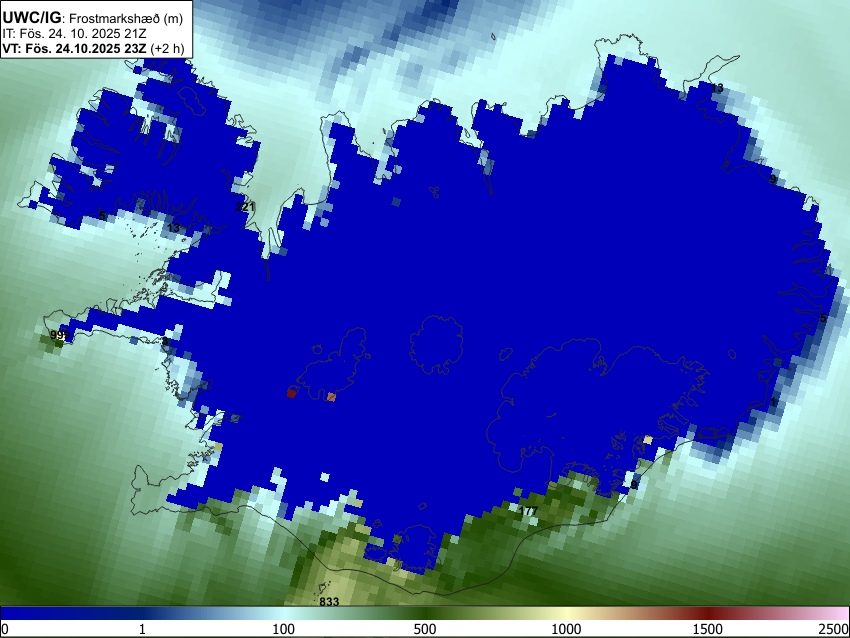Click the pale yellow section of the color scale

[566, 613]
